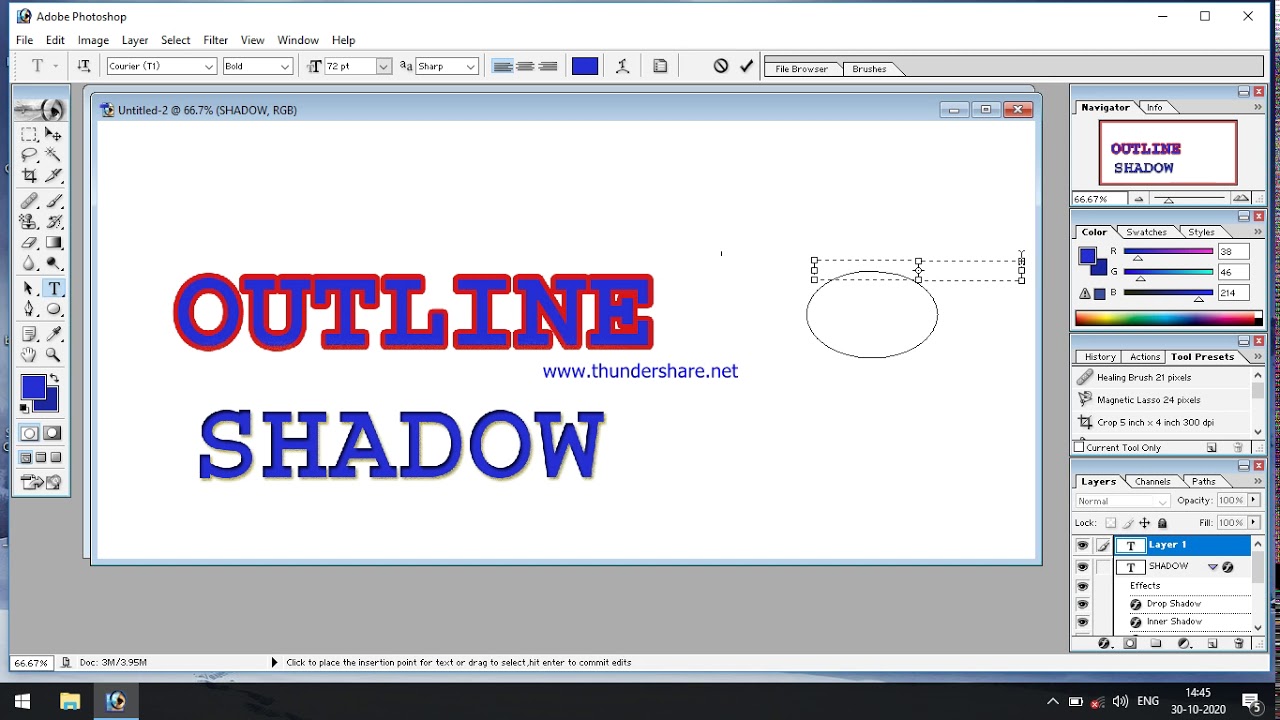Select the Eraser tool
1280x720 pixels.
[29, 243]
